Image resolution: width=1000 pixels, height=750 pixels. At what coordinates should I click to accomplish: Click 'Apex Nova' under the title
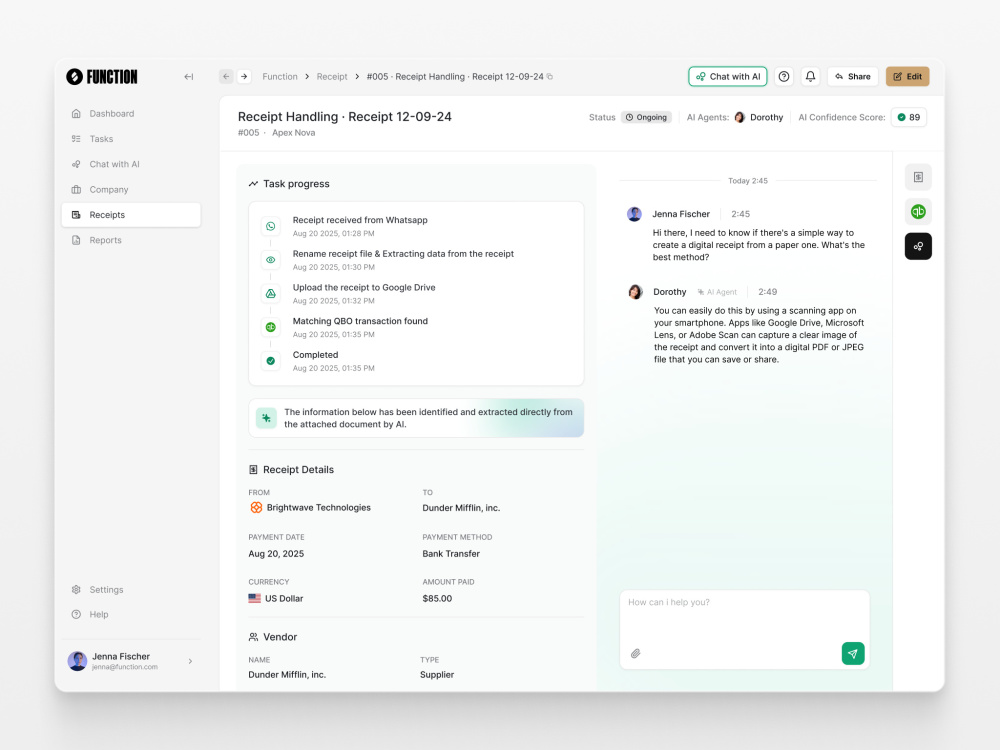click(293, 133)
